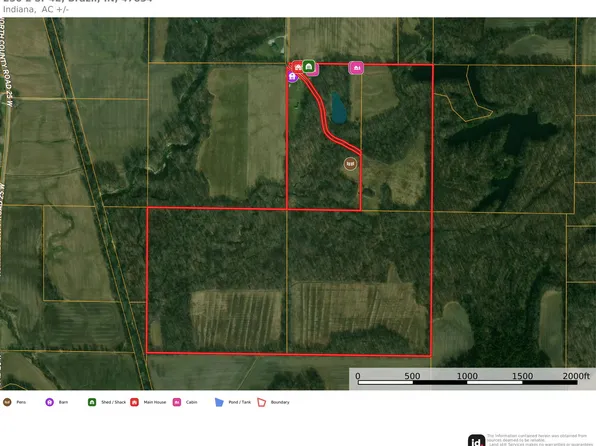This screenshot has width=596, height=446.
Task: Click the blue Pond / Tank legend icon
Action: point(219,402)
